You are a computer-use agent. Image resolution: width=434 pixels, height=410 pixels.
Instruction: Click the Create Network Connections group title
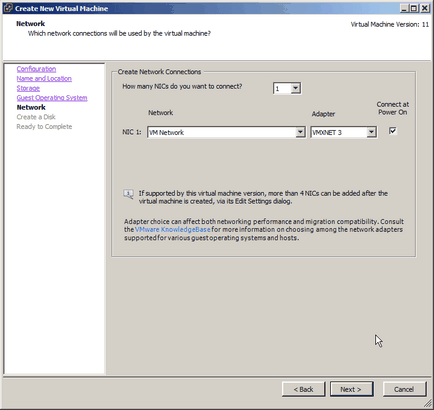(159, 72)
